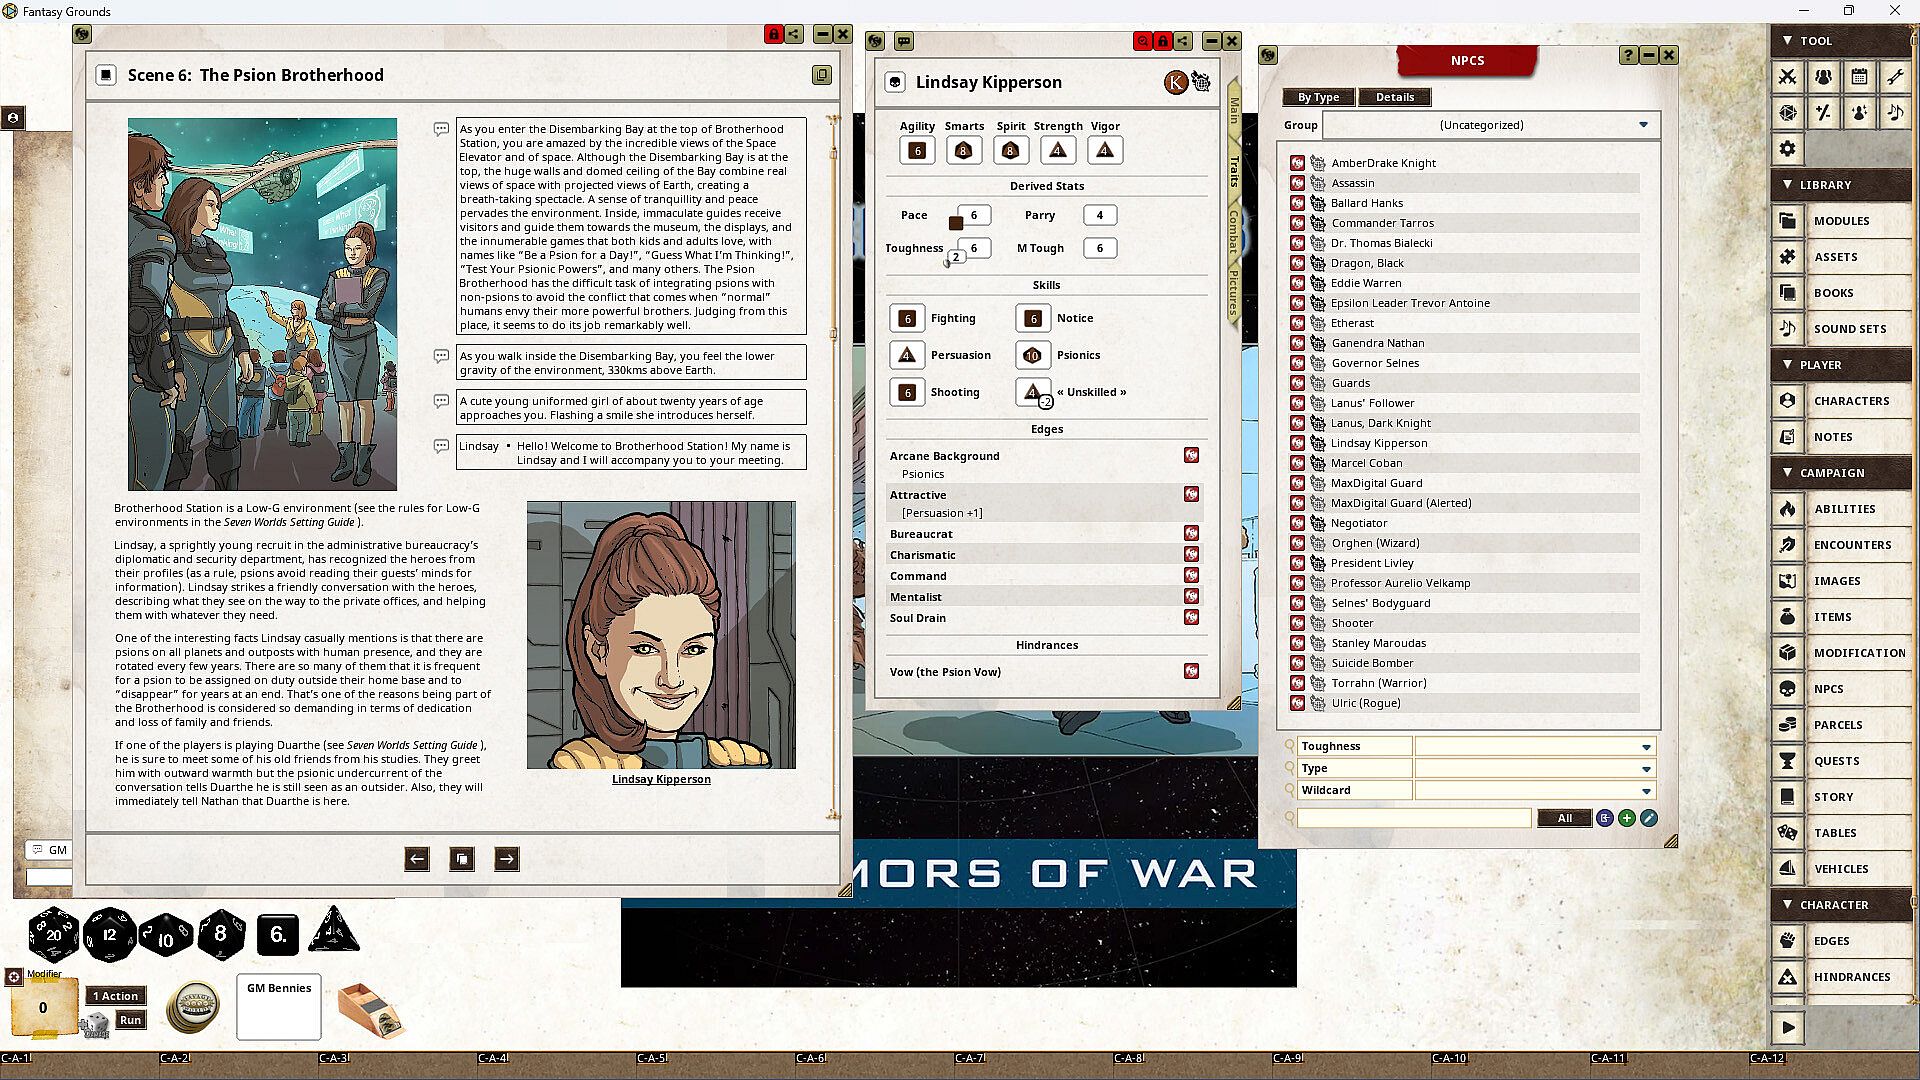The image size is (1920, 1080).
Task: Click the All filter button
Action: (1564, 819)
